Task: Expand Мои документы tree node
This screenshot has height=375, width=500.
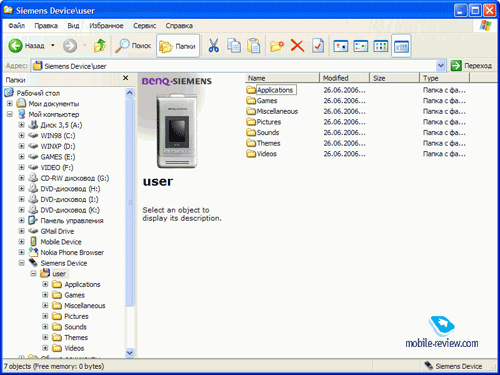Action: 10,104
